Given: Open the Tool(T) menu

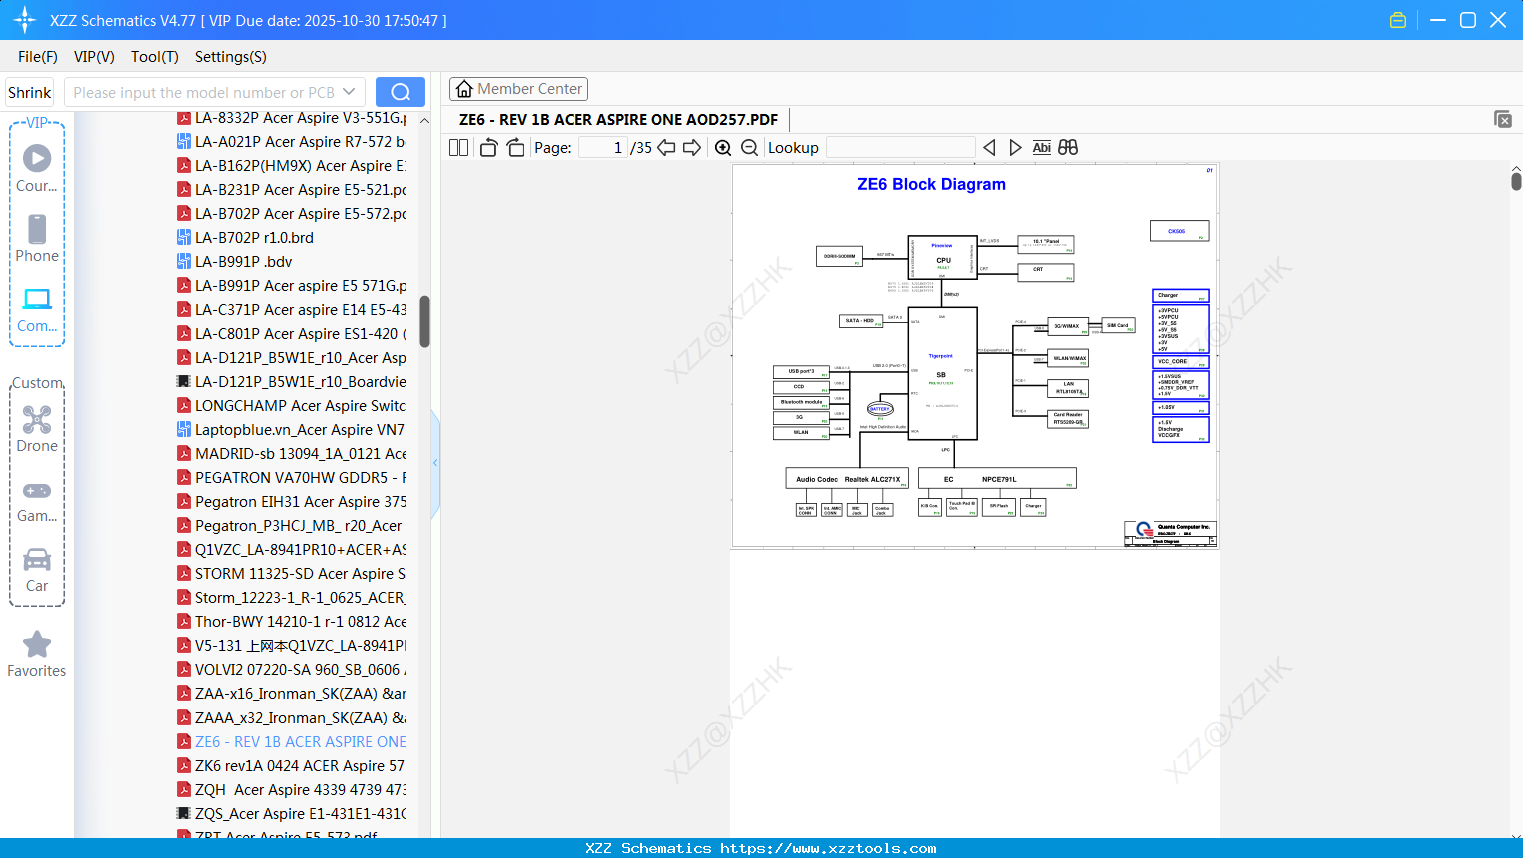Looking at the screenshot, I should (x=155, y=57).
